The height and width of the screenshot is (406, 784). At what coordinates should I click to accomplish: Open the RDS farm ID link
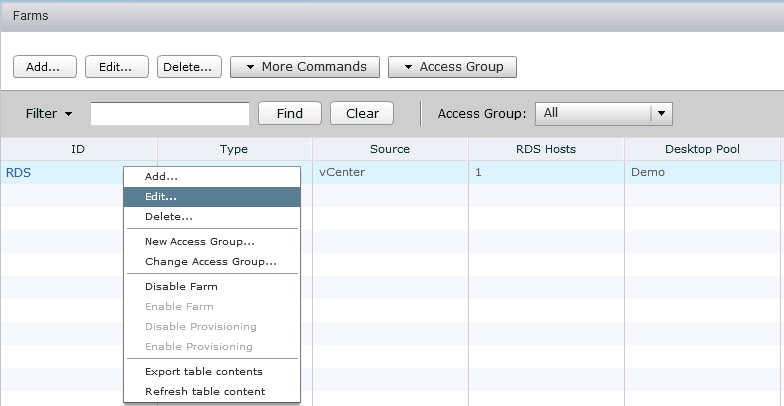pos(18,173)
